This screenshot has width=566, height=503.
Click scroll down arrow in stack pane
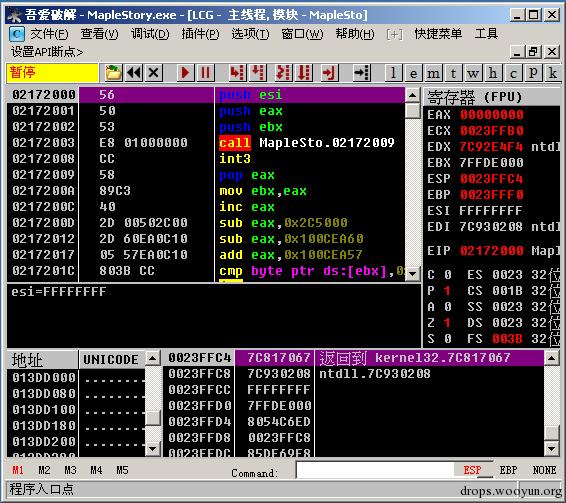coord(551,449)
